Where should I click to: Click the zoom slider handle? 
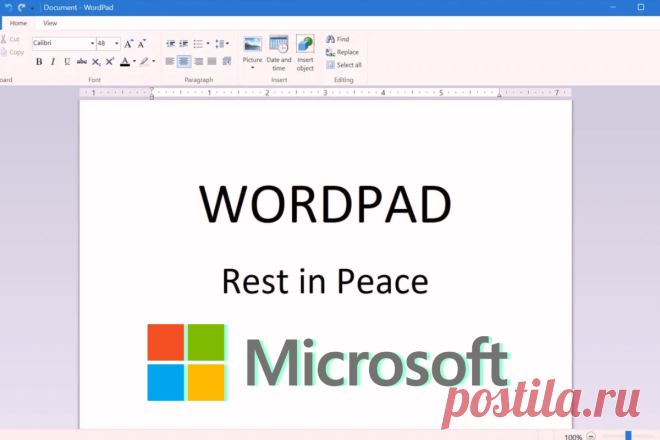628,436
